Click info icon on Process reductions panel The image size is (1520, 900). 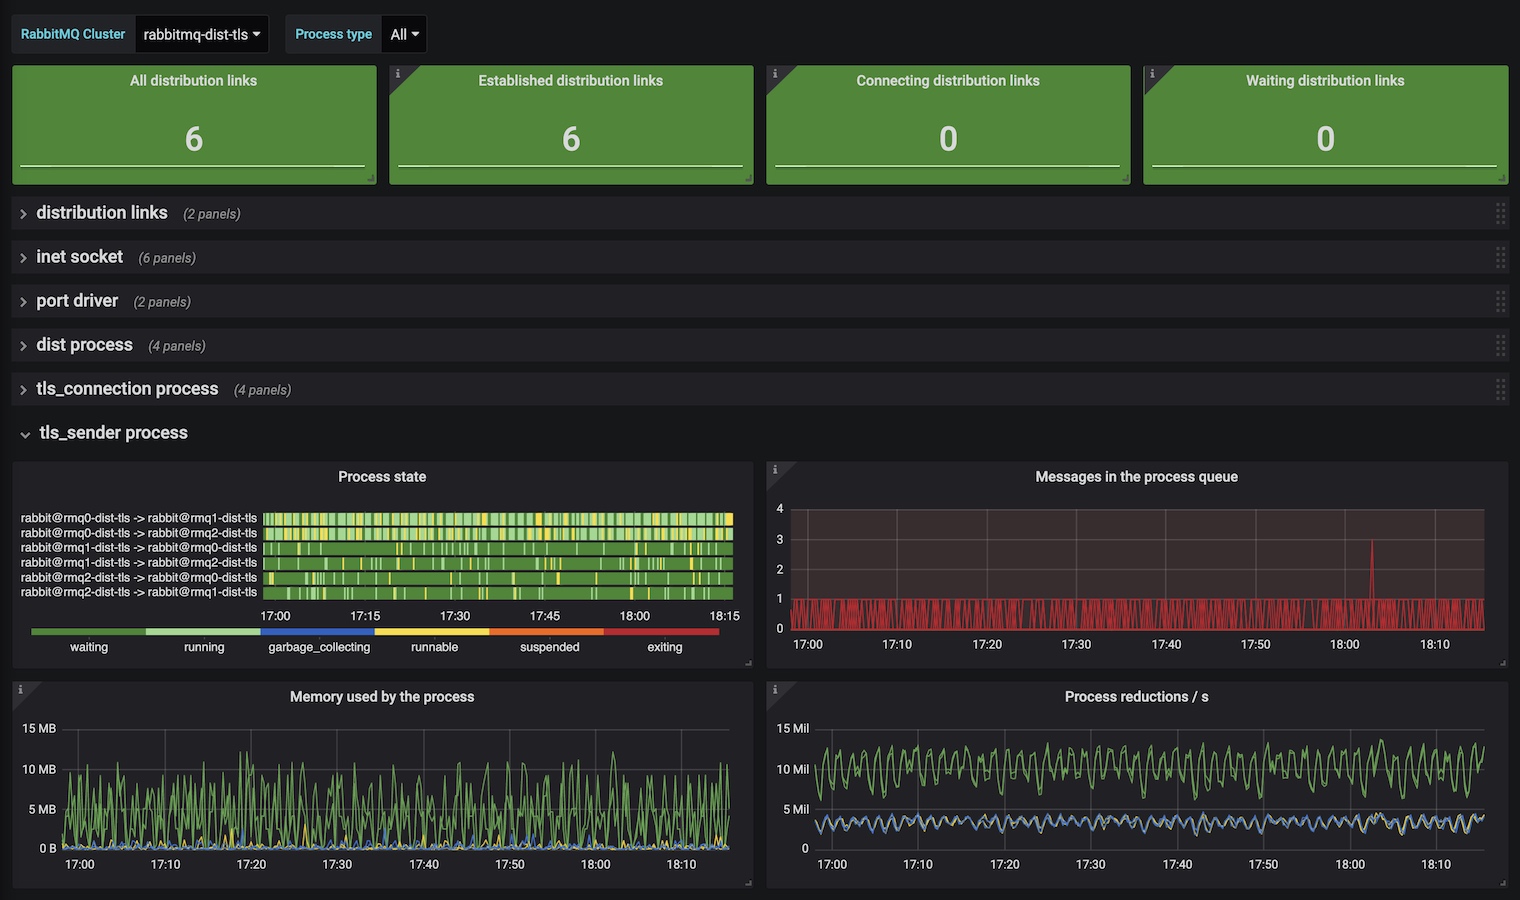(774, 689)
